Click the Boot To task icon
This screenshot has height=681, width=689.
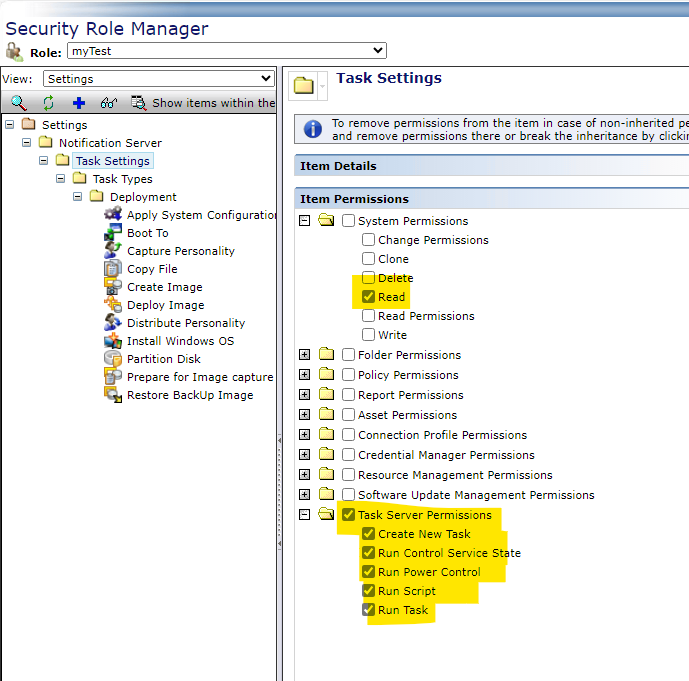(112, 233)
